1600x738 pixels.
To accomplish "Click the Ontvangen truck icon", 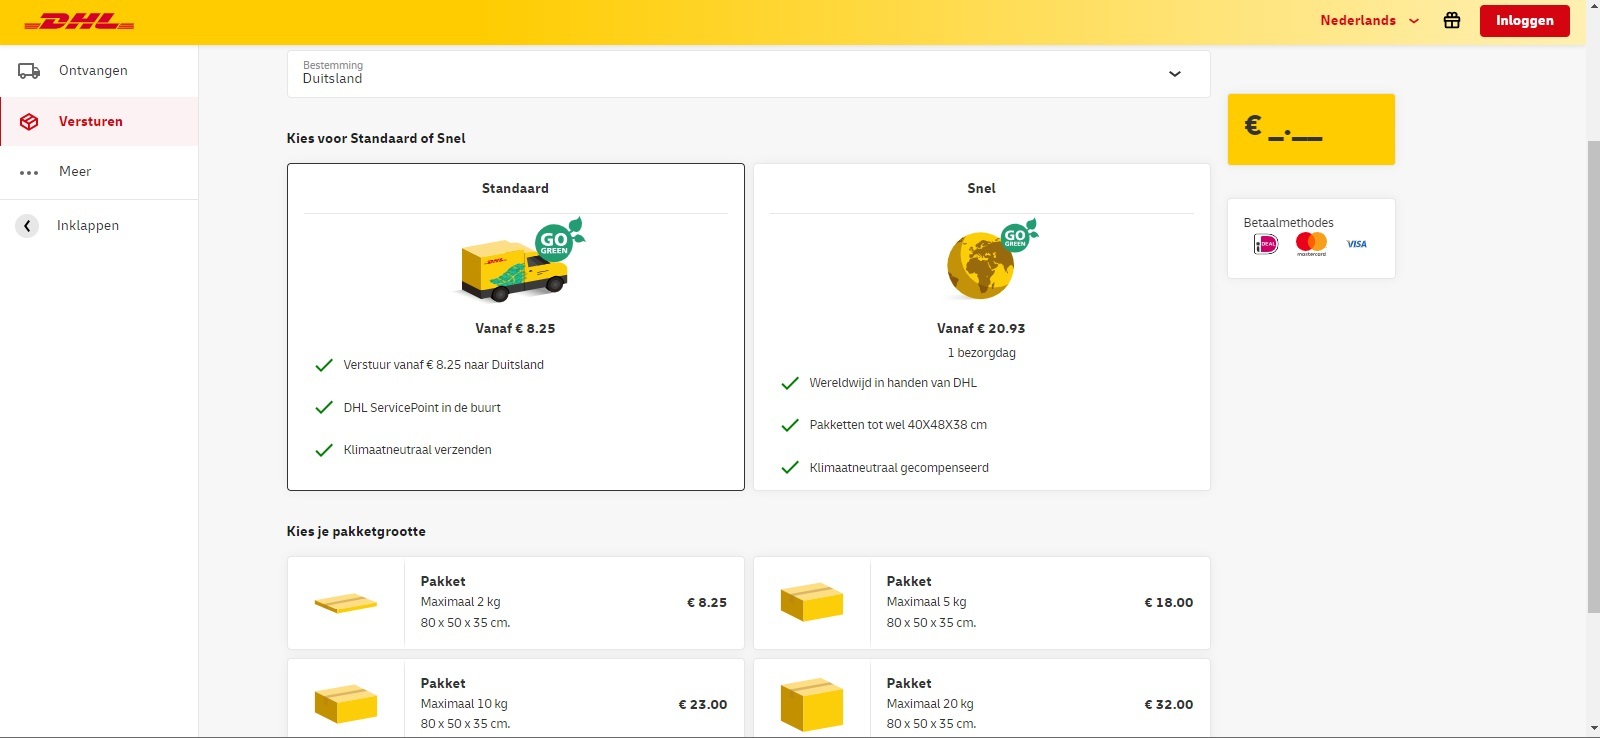I will point(29,71).
